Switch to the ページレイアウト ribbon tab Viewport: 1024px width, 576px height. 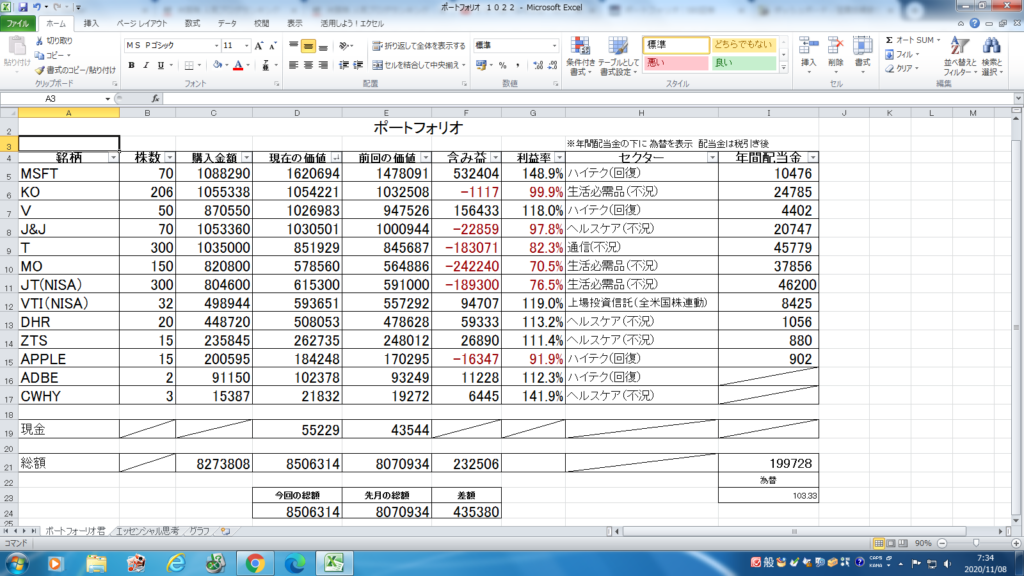[x=142, y=24]
